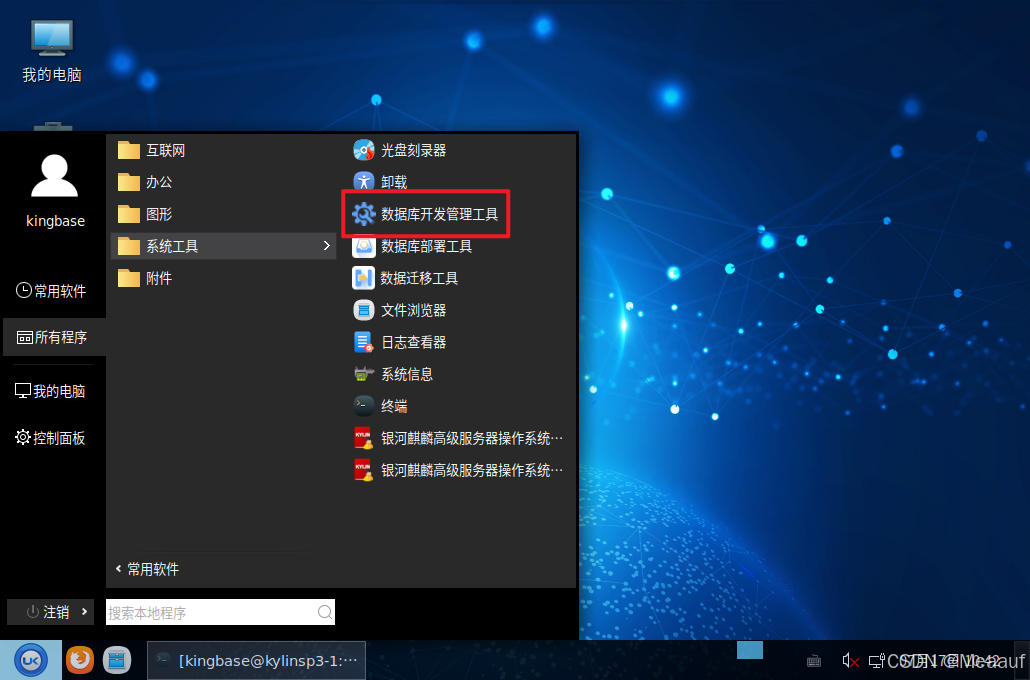Click the search magnifier icon
This screenshot has height=680, width=1030.
(x=325, y=612)
